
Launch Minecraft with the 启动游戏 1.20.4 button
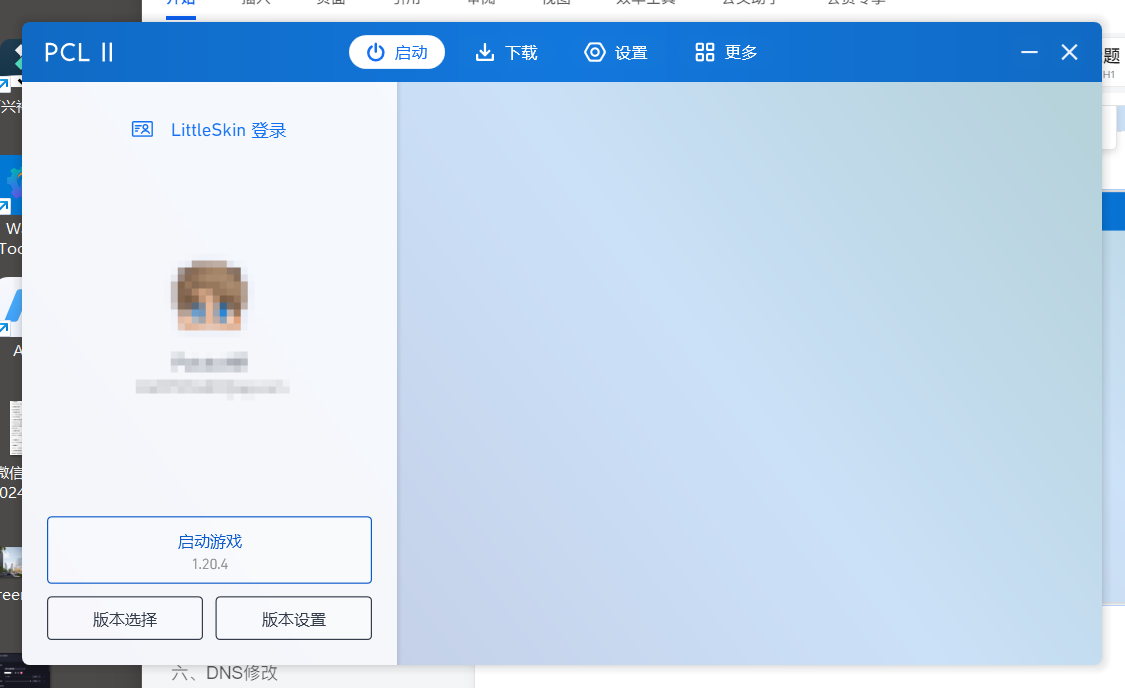(x=209, y=549)
